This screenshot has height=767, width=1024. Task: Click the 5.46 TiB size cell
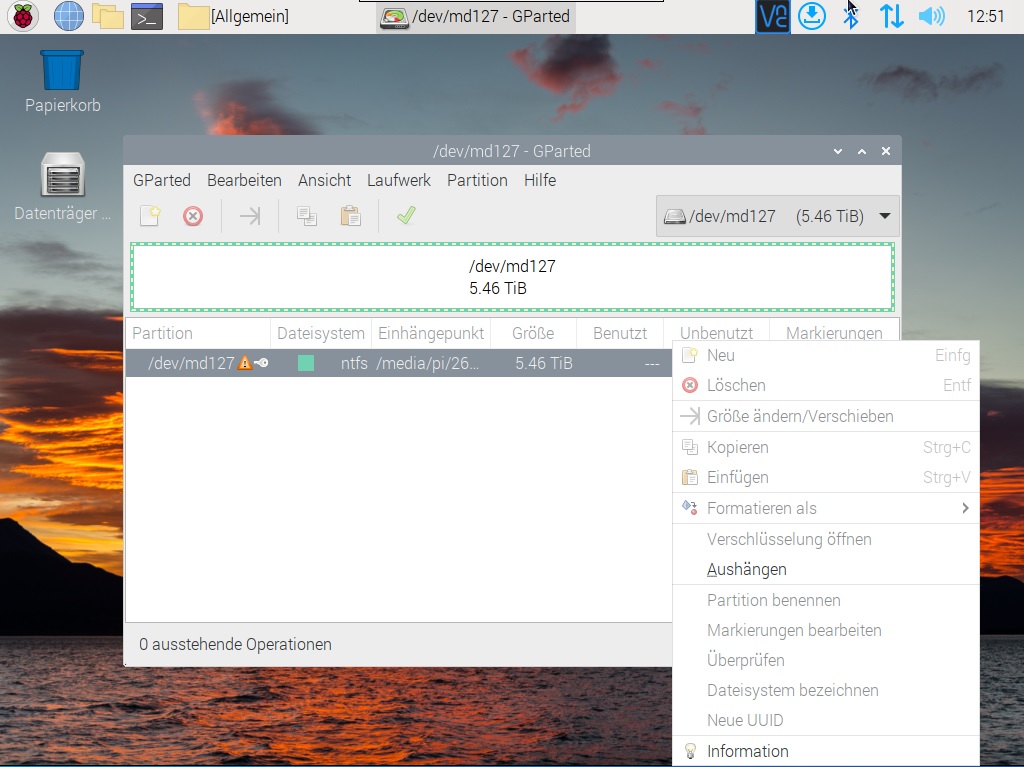point(543,363)
